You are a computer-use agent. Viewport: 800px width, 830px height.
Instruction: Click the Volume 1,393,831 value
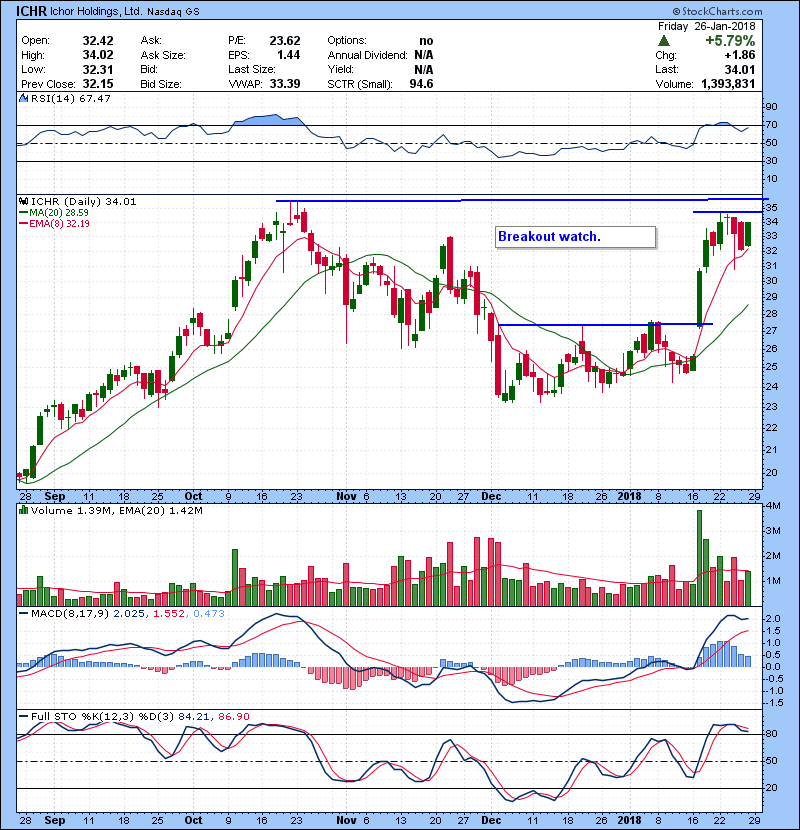coord(728,84)
